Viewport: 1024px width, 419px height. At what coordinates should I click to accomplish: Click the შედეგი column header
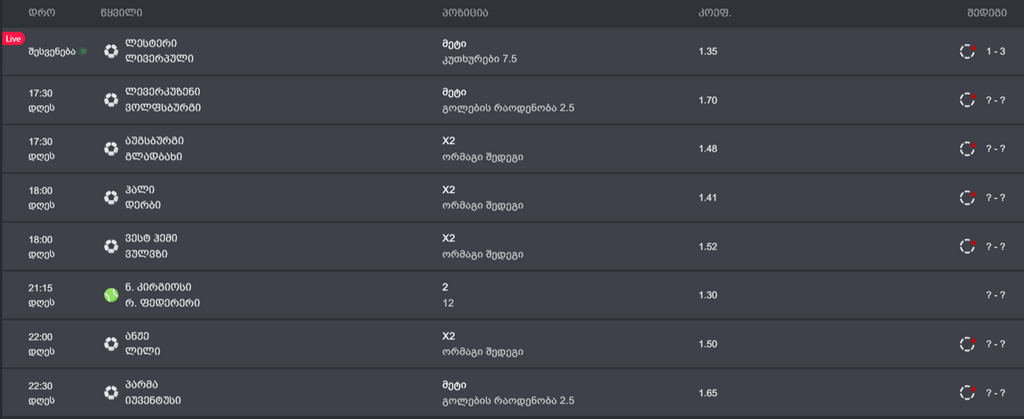click(987, 13)
